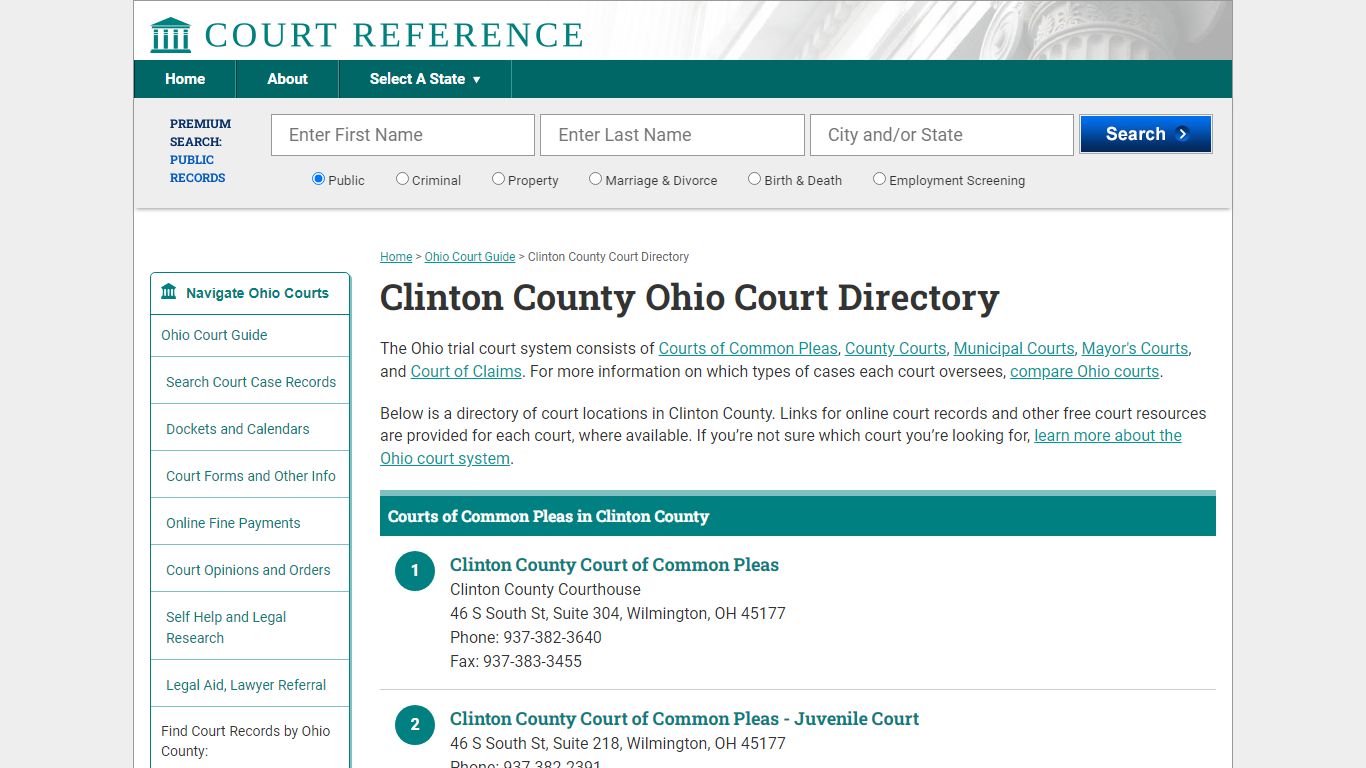Open the Courts of Common Pleas link
1366x768 pixels.
(748, 348)
